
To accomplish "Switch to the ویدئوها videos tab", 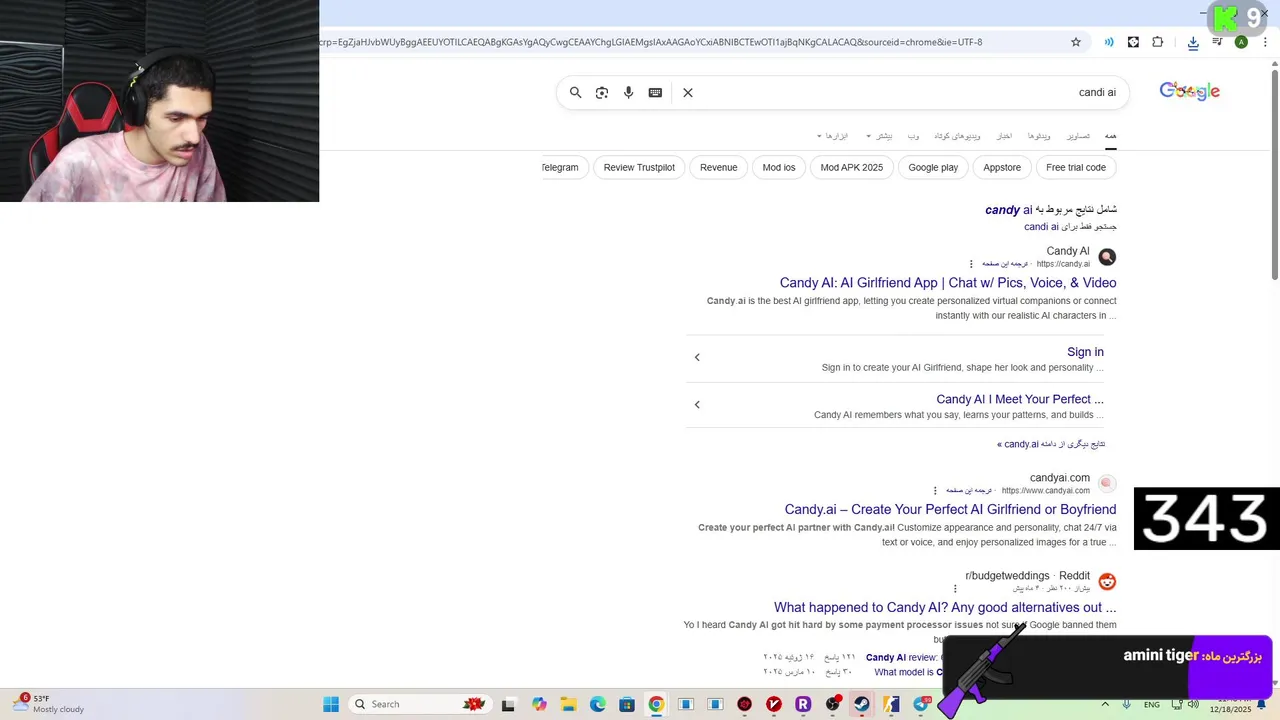I will click(x=1039, y=136).
